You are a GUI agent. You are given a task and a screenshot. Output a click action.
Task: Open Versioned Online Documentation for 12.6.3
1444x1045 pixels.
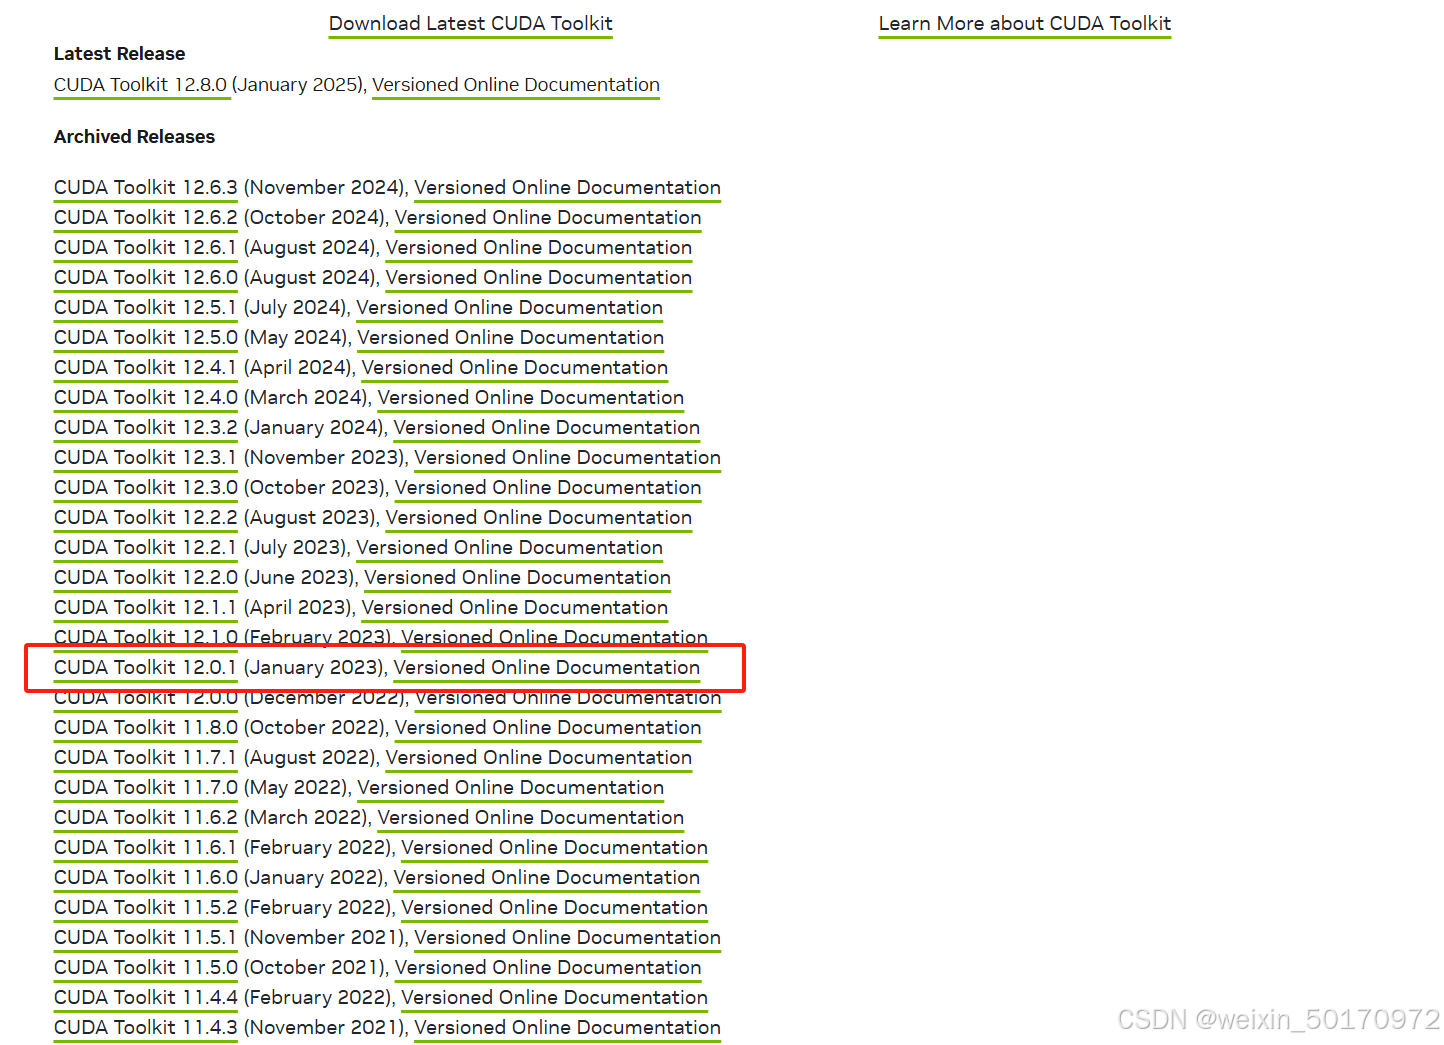(567, 187)
